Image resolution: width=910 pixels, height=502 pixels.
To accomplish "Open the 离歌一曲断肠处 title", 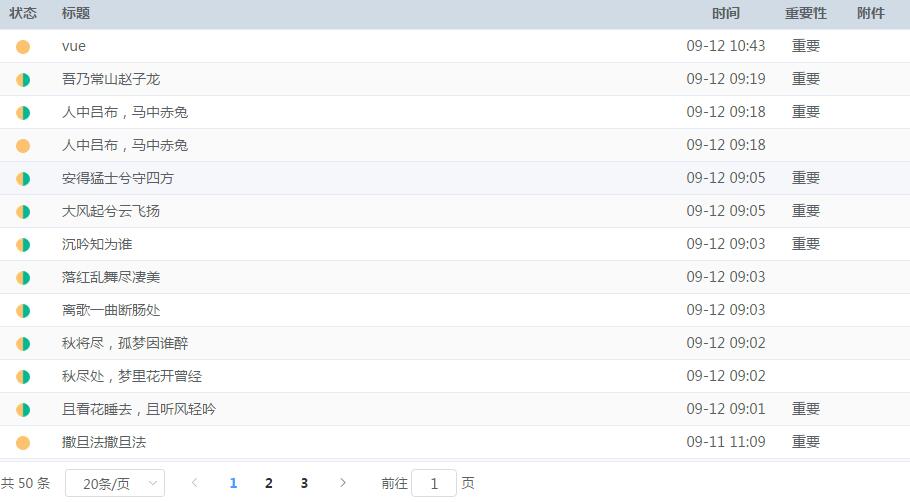I will point(111,310).
